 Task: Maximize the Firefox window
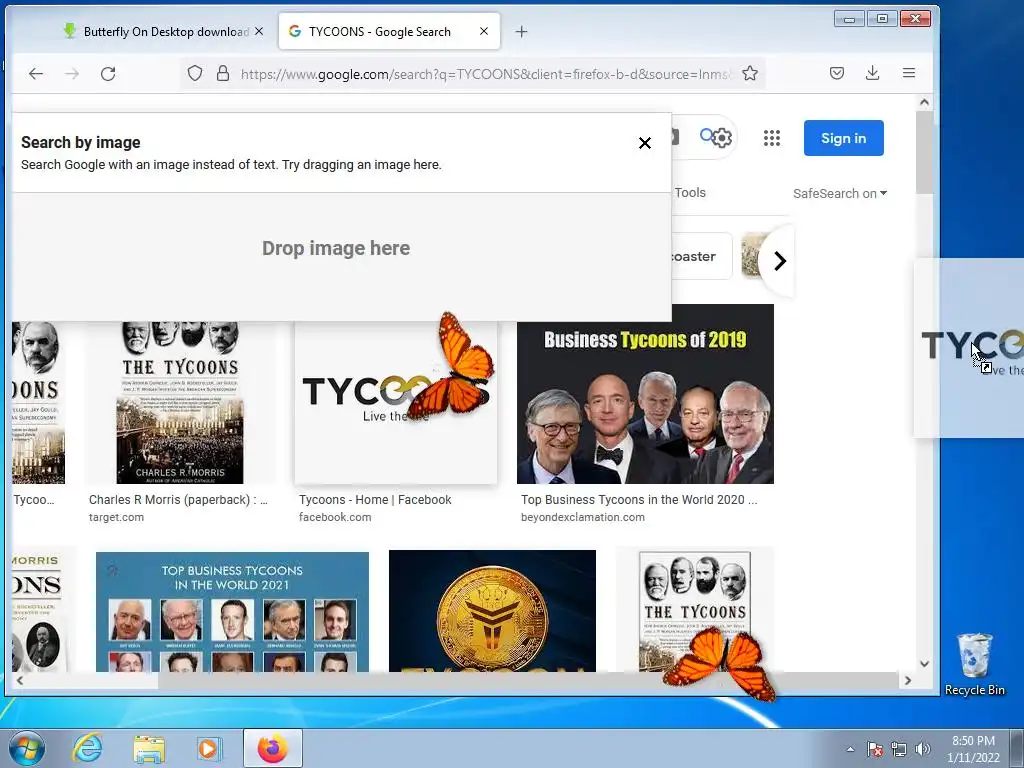(x=882, y=19)
